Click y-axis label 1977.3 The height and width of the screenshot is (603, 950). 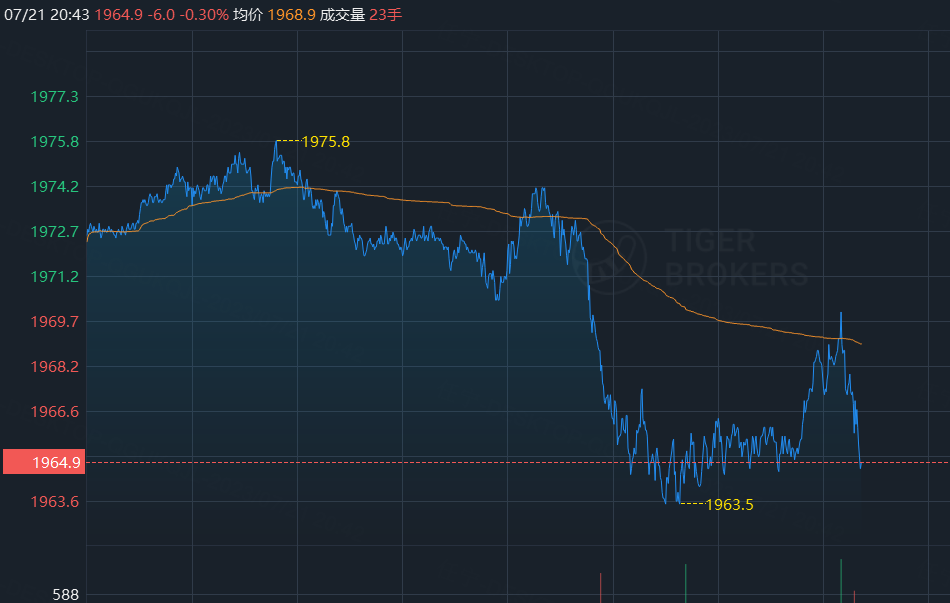pos(55,96)
